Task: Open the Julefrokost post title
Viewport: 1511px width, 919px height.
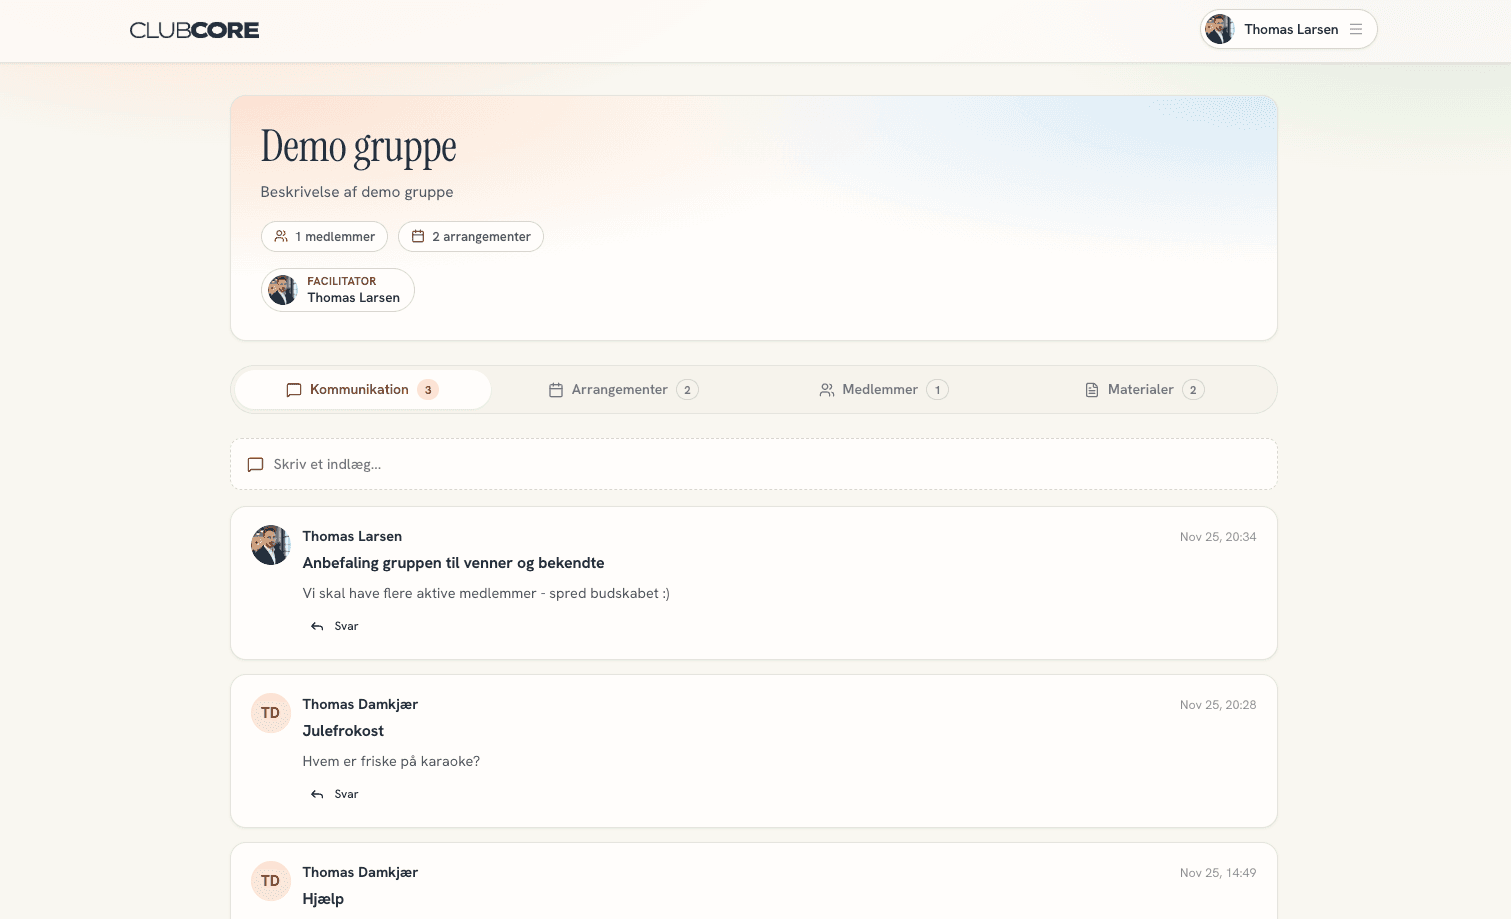Action: (x=343, y=731)
